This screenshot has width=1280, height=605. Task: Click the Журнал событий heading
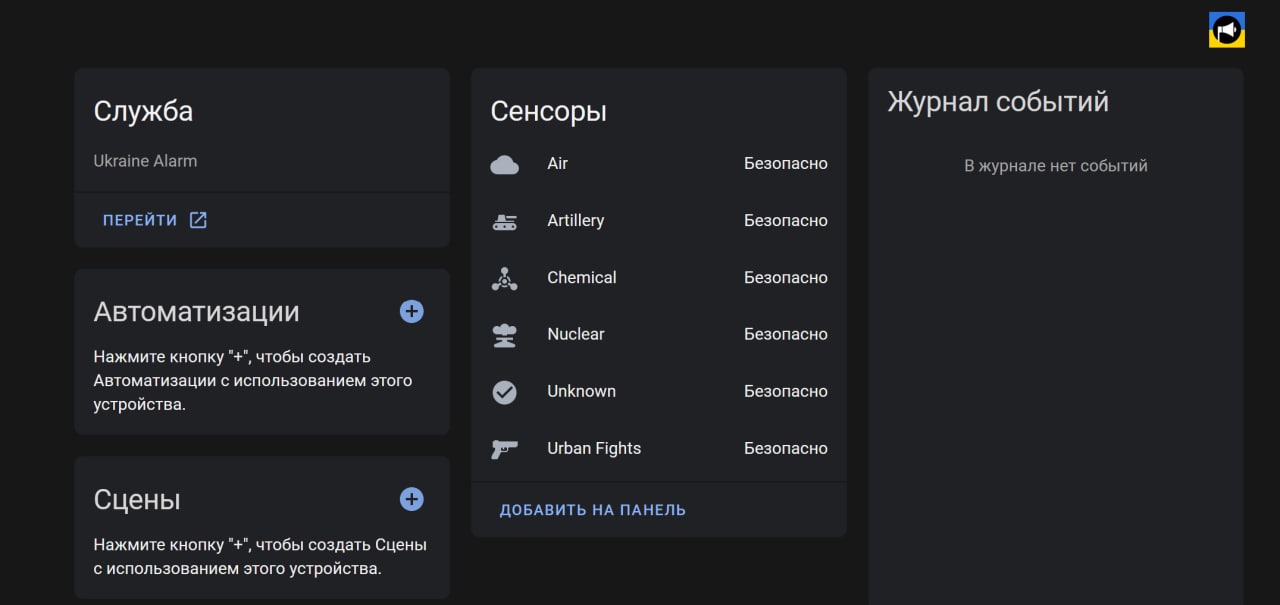tap(998, 102)
